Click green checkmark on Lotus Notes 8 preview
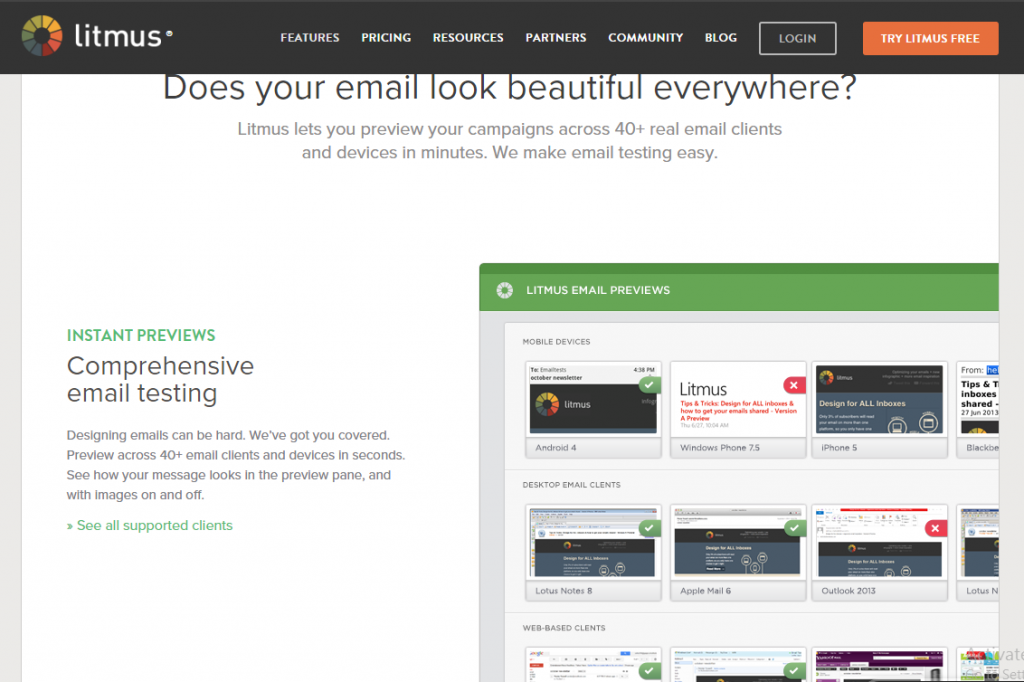 click(x=649, y=528)
